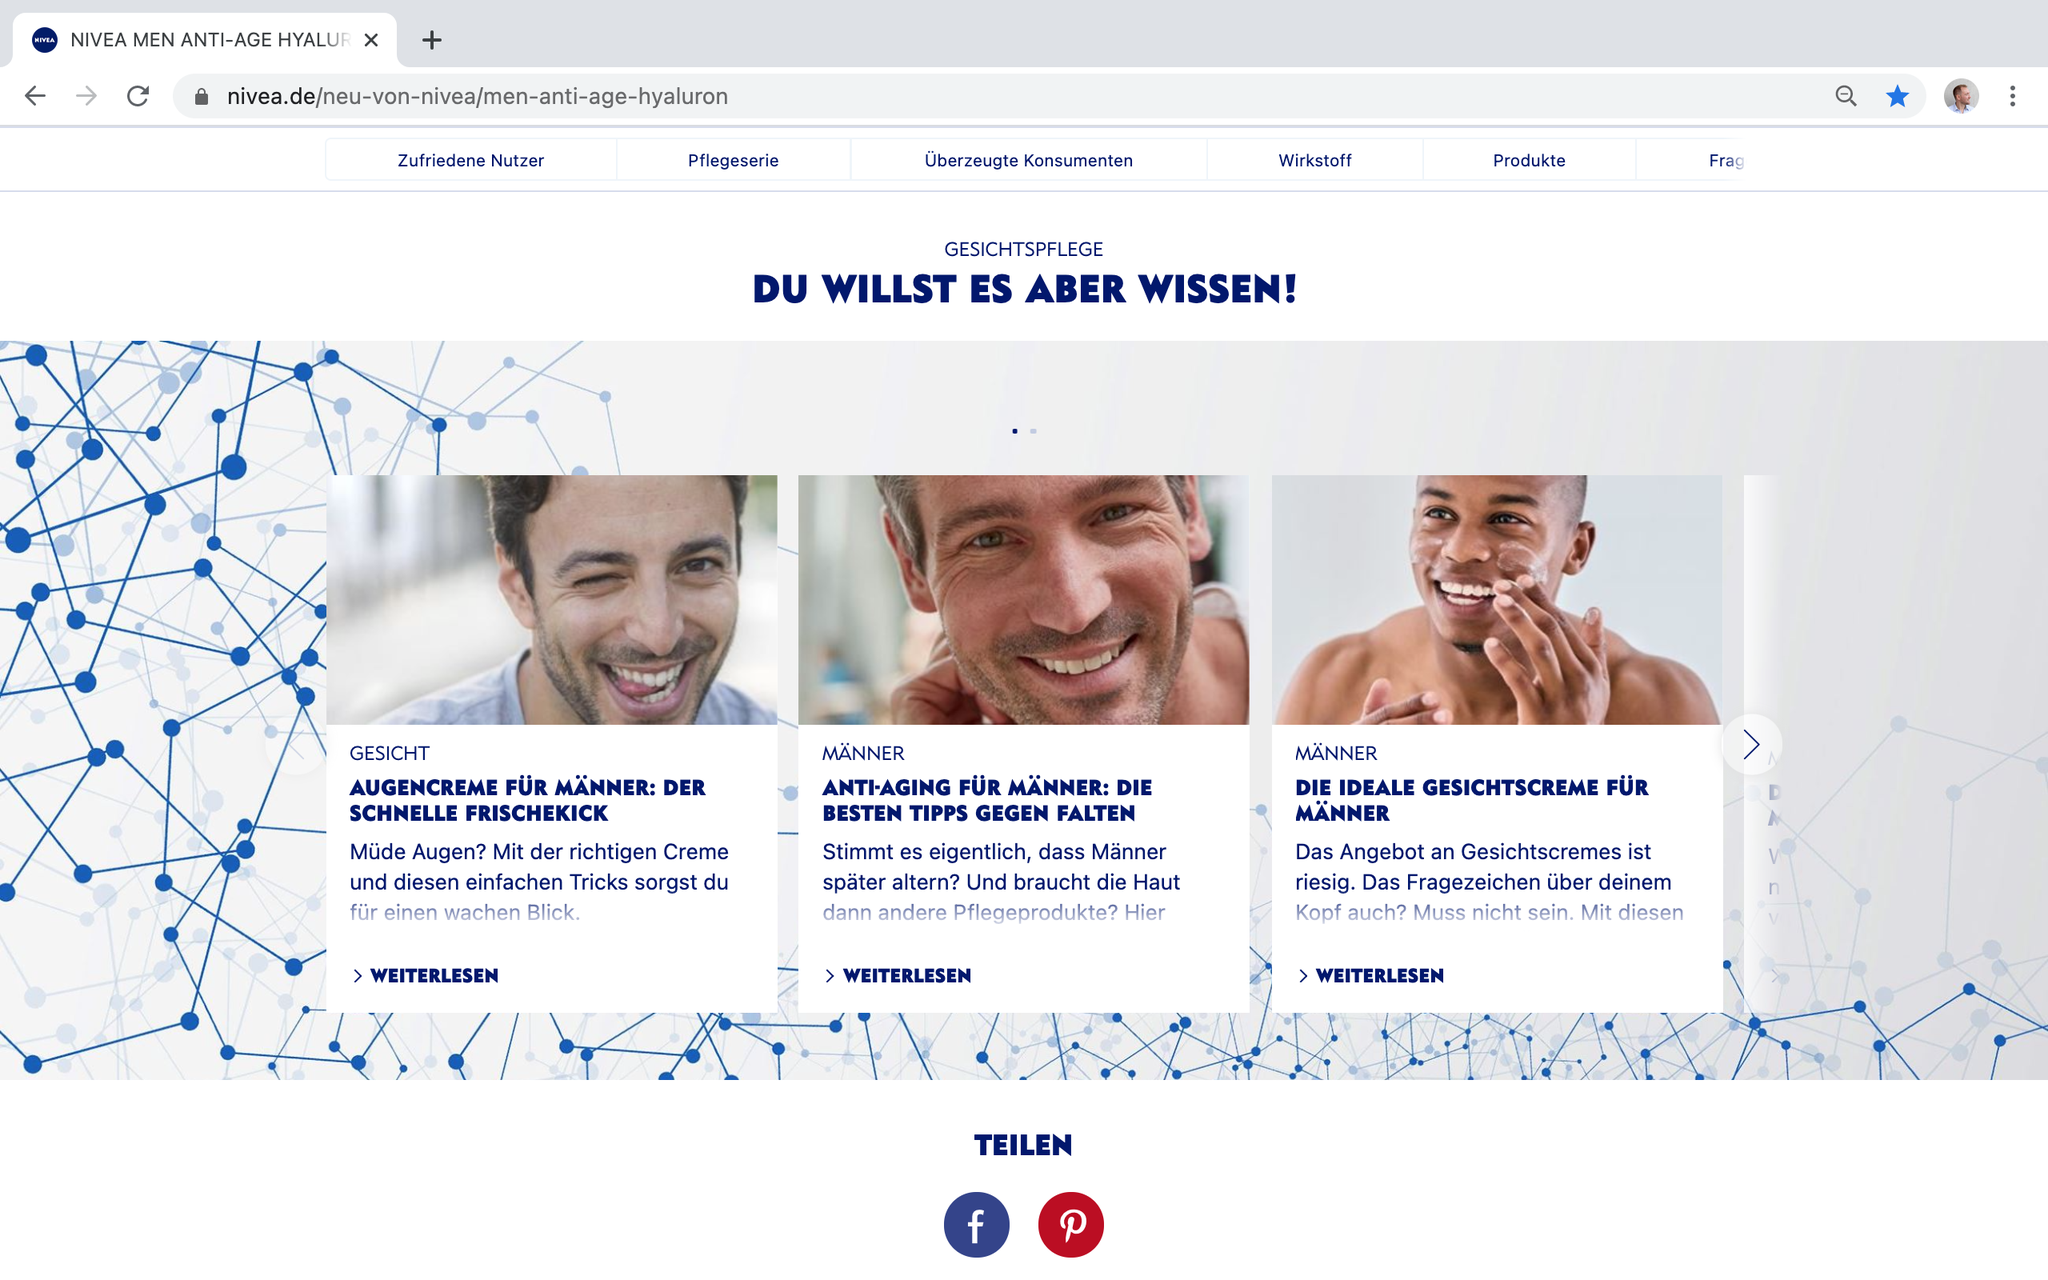Viewport: 2048px width, 1280px height.
Task: Open a new browser tab
Action: [432, 40]
